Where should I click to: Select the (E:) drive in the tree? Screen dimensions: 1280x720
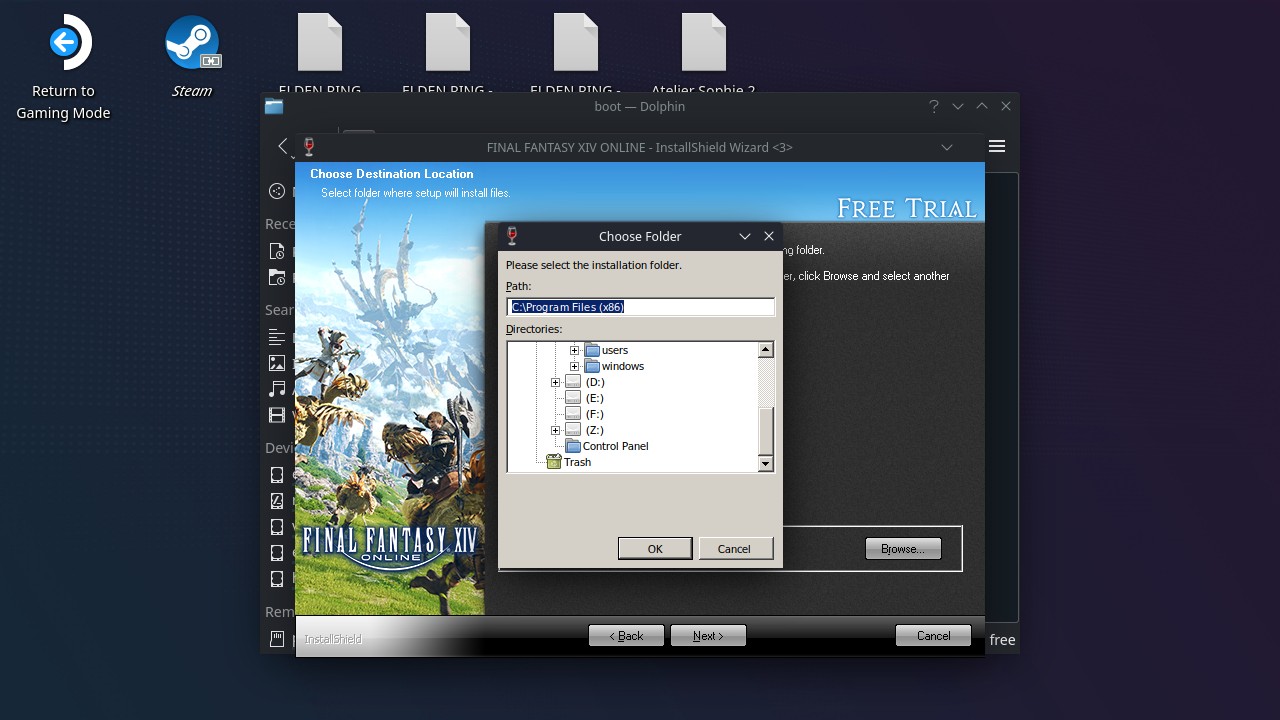[x=594, y=398]
